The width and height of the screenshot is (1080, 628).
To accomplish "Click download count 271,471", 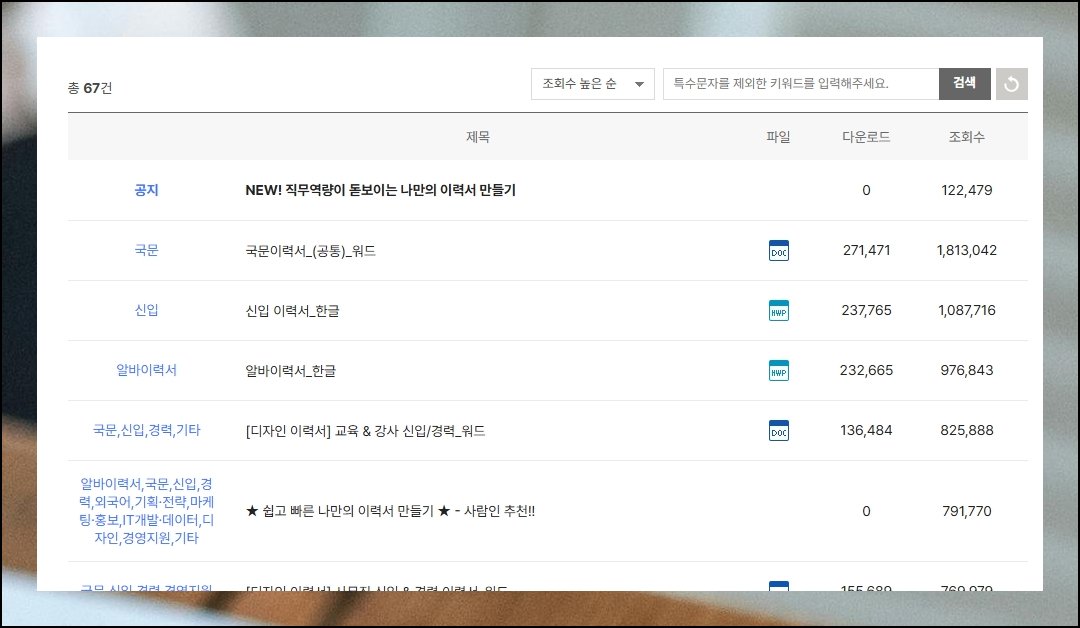I will click(866, 250).
